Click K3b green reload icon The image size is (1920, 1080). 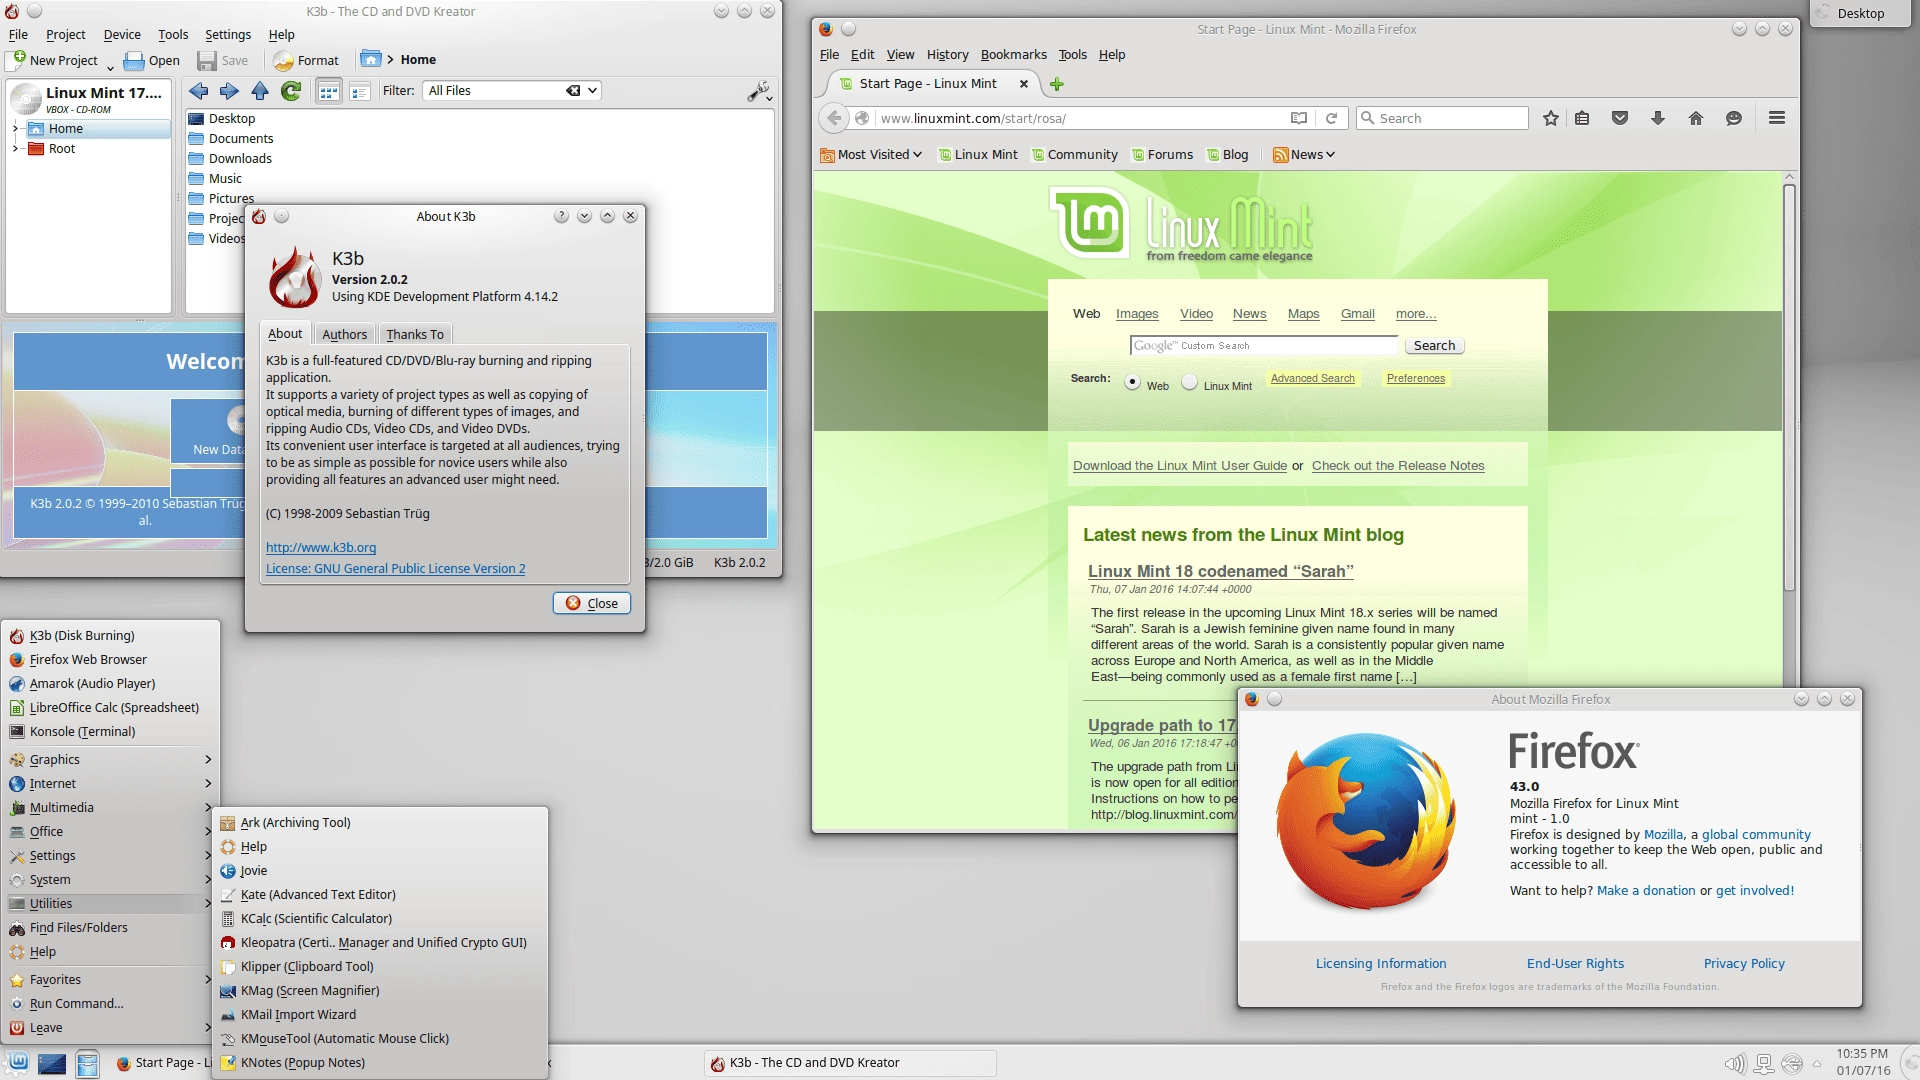point(291,91)
